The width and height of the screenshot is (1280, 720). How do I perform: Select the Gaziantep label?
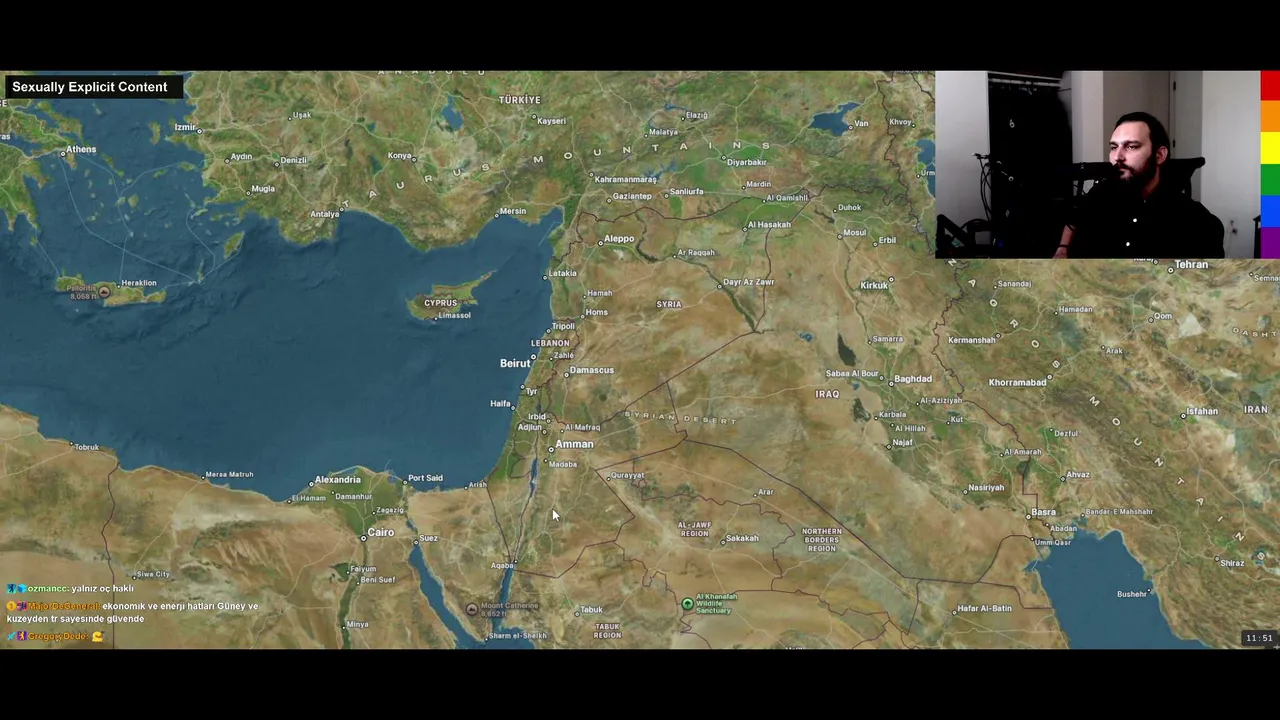pyautogui.click(x=632, y=196)
